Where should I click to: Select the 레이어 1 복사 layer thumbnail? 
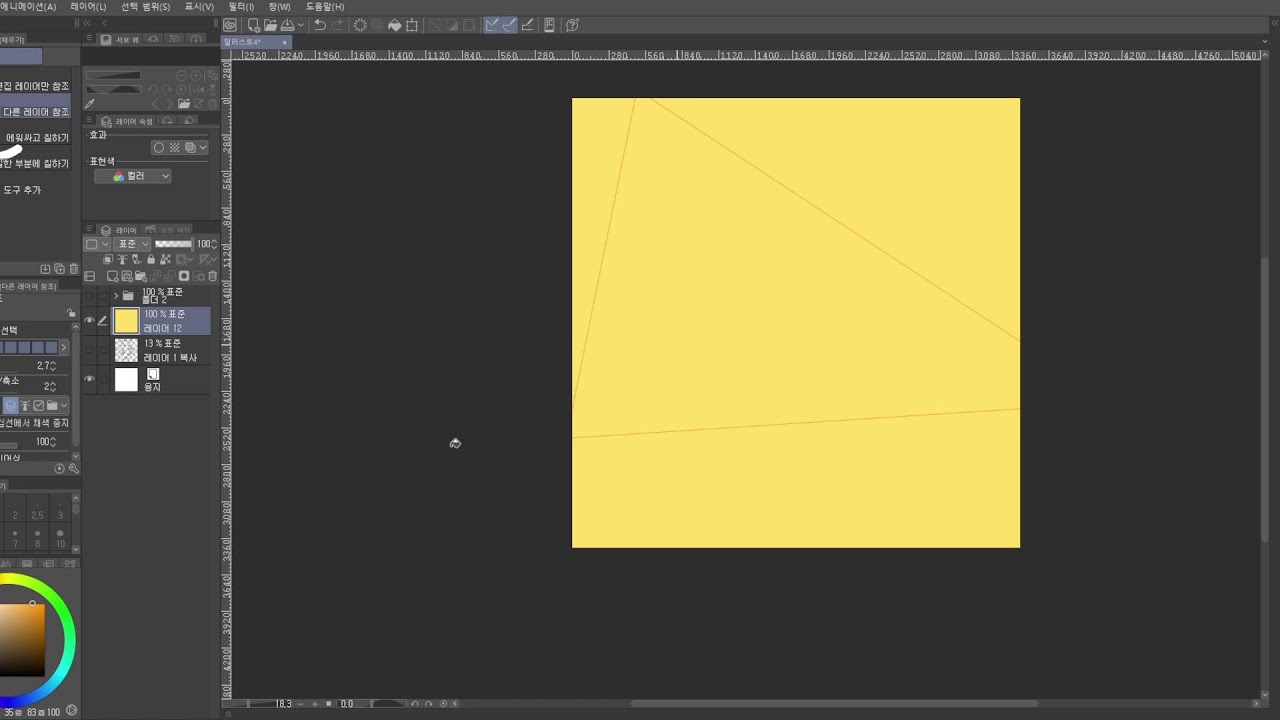point(126,350)
